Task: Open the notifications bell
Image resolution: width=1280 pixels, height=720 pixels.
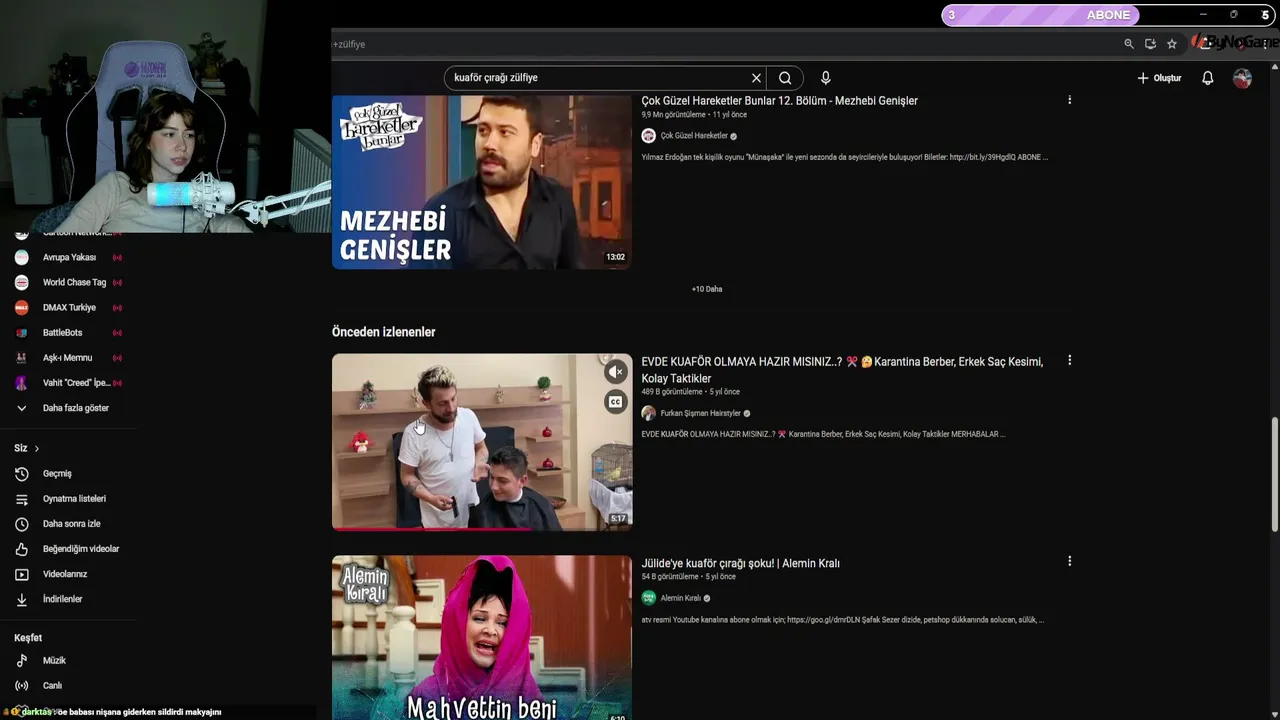Action: [1207, 78]
